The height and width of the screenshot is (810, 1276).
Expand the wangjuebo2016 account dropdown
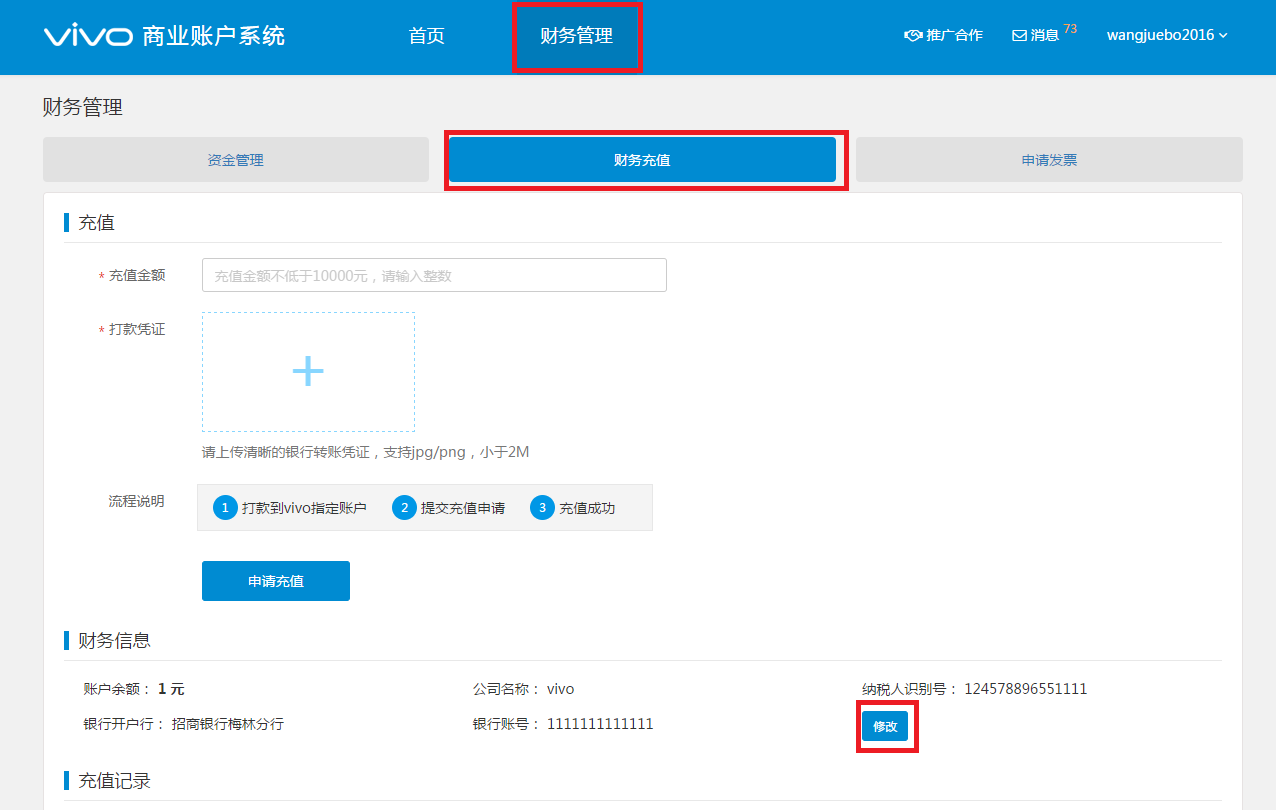tap(1160, 35)
